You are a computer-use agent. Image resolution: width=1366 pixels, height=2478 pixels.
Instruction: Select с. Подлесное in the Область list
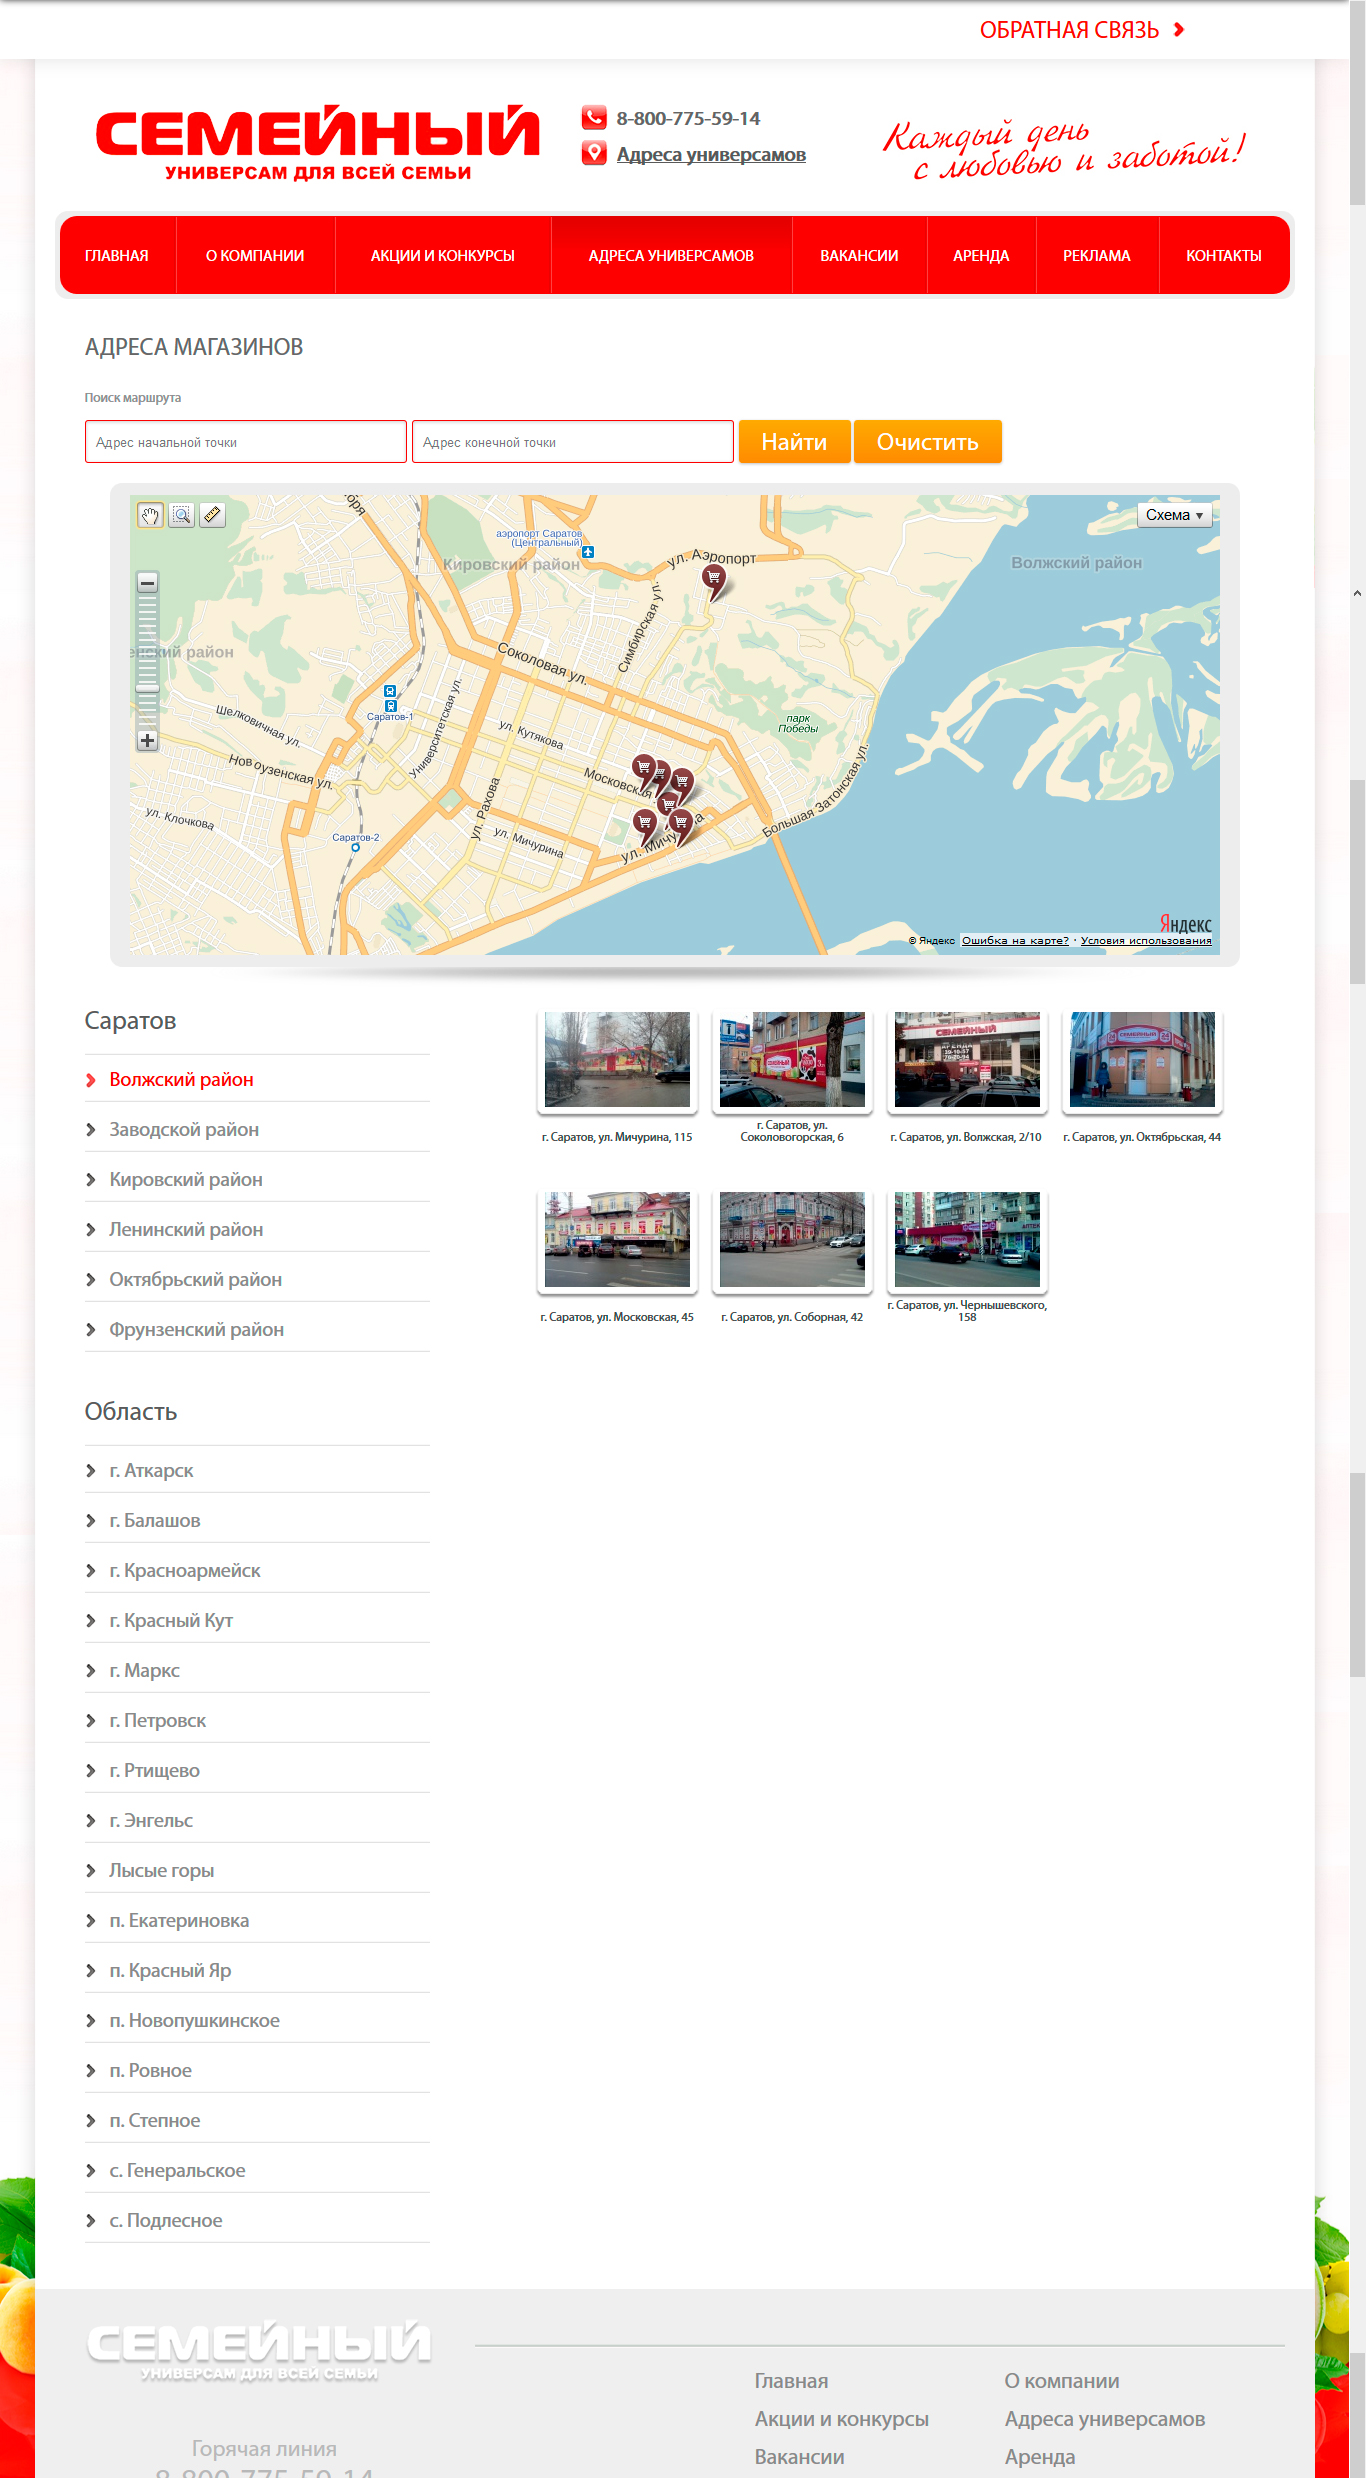pyautogui.click(x=166, y=2221)
